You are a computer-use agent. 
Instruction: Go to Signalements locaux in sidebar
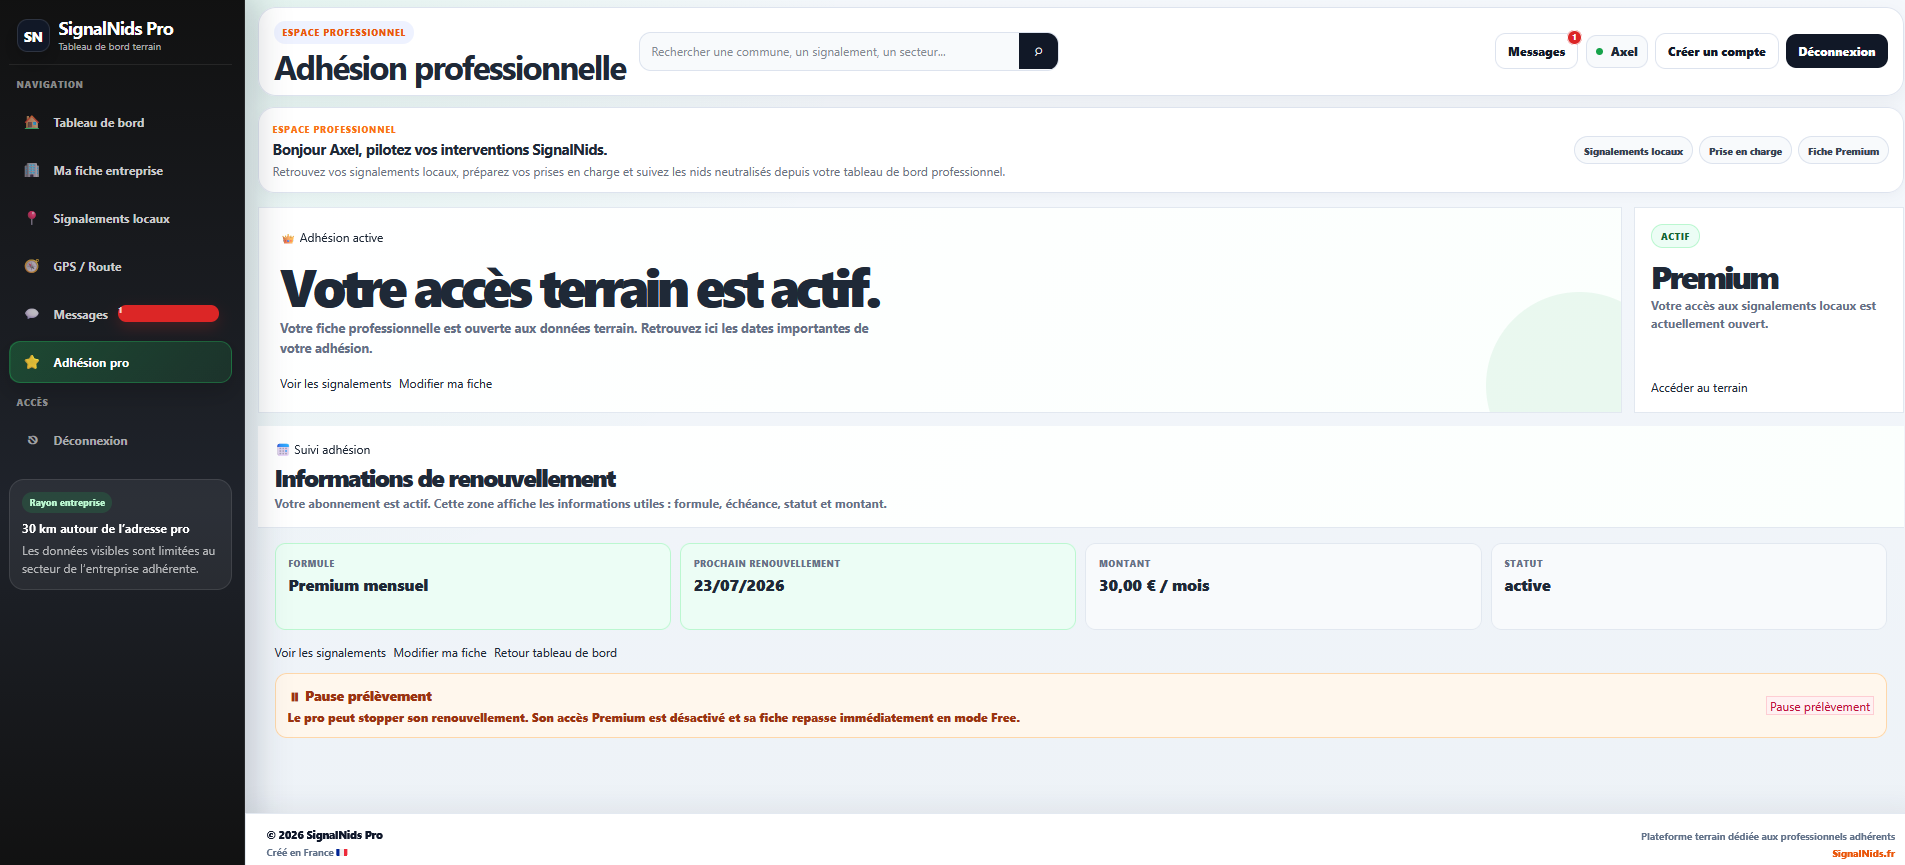point(120,218)
